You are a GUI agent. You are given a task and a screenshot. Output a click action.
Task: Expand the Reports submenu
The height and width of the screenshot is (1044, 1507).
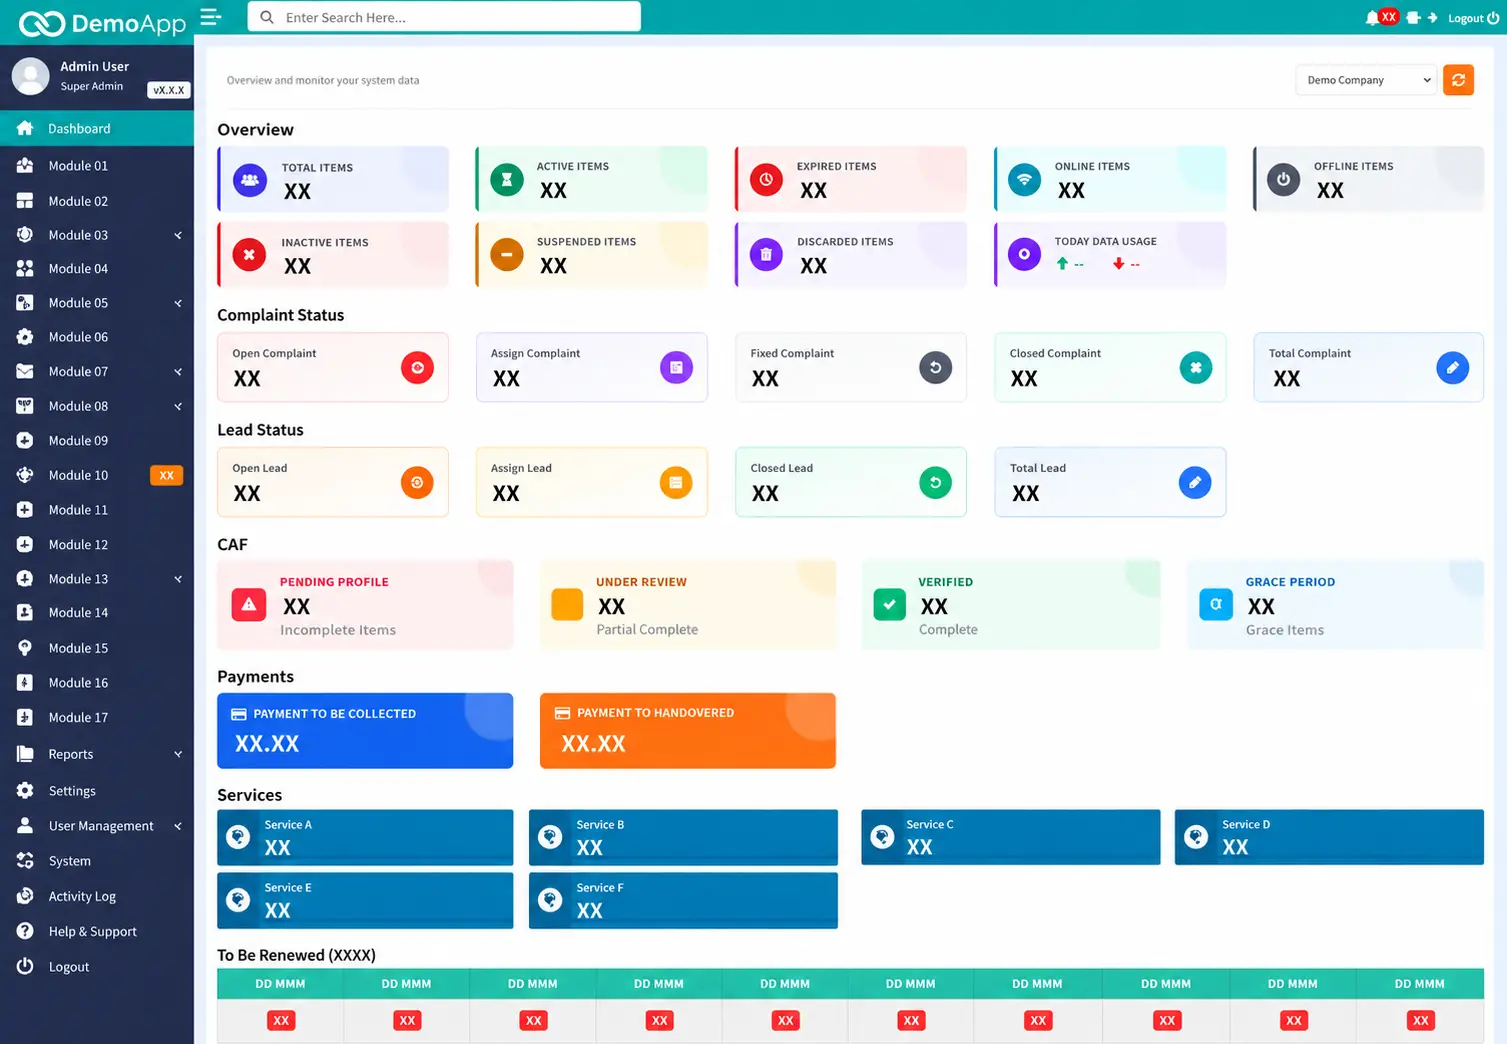click(x=178, y=755)
